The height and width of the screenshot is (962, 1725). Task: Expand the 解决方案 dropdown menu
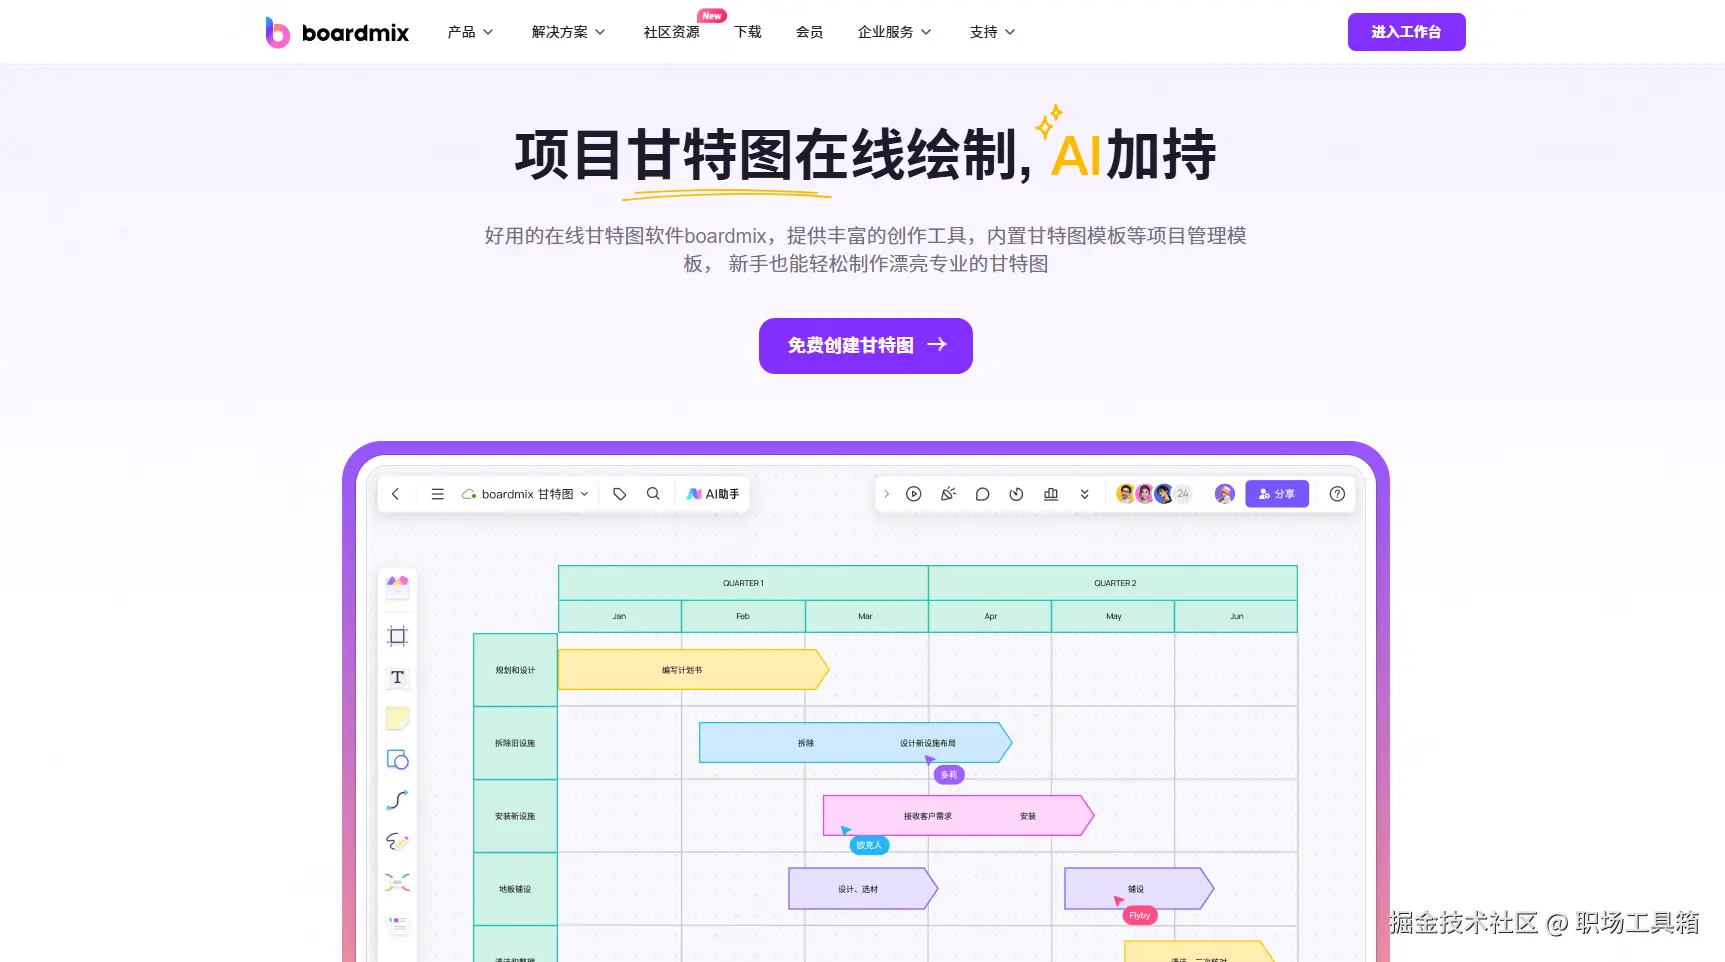(568, 32)
